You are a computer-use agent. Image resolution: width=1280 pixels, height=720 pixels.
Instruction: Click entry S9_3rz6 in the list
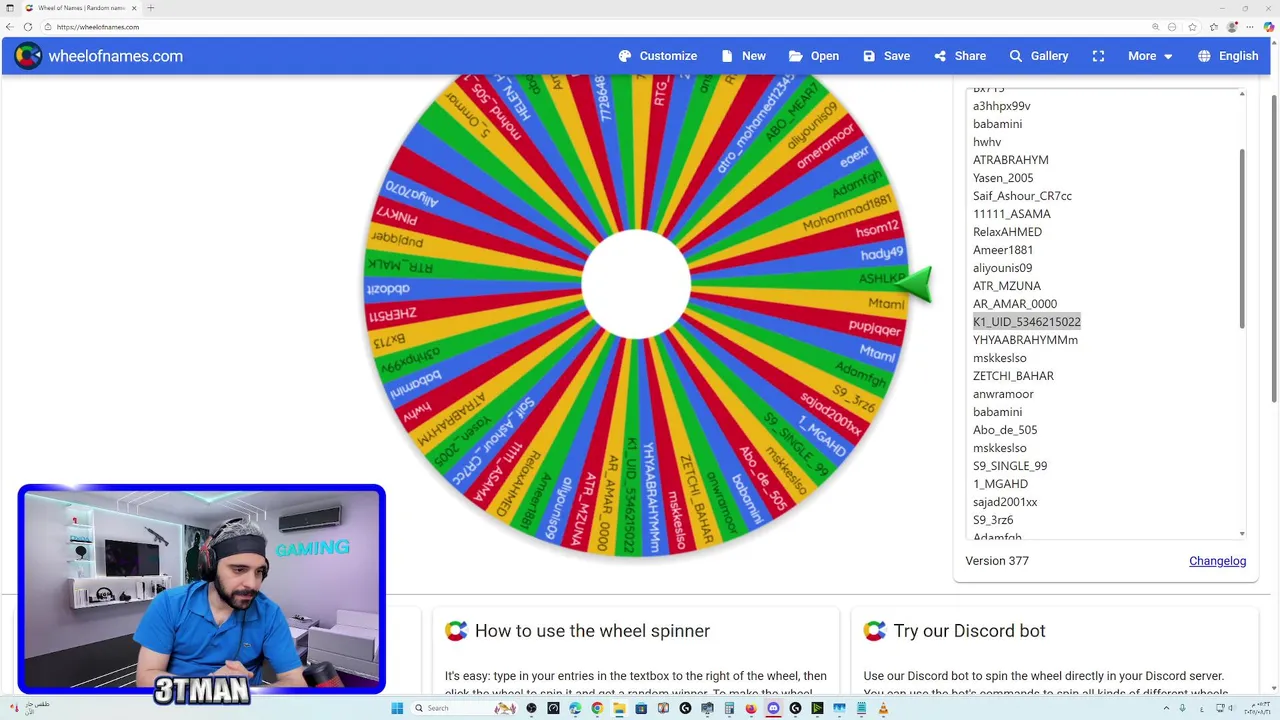[x=993, y=520]
